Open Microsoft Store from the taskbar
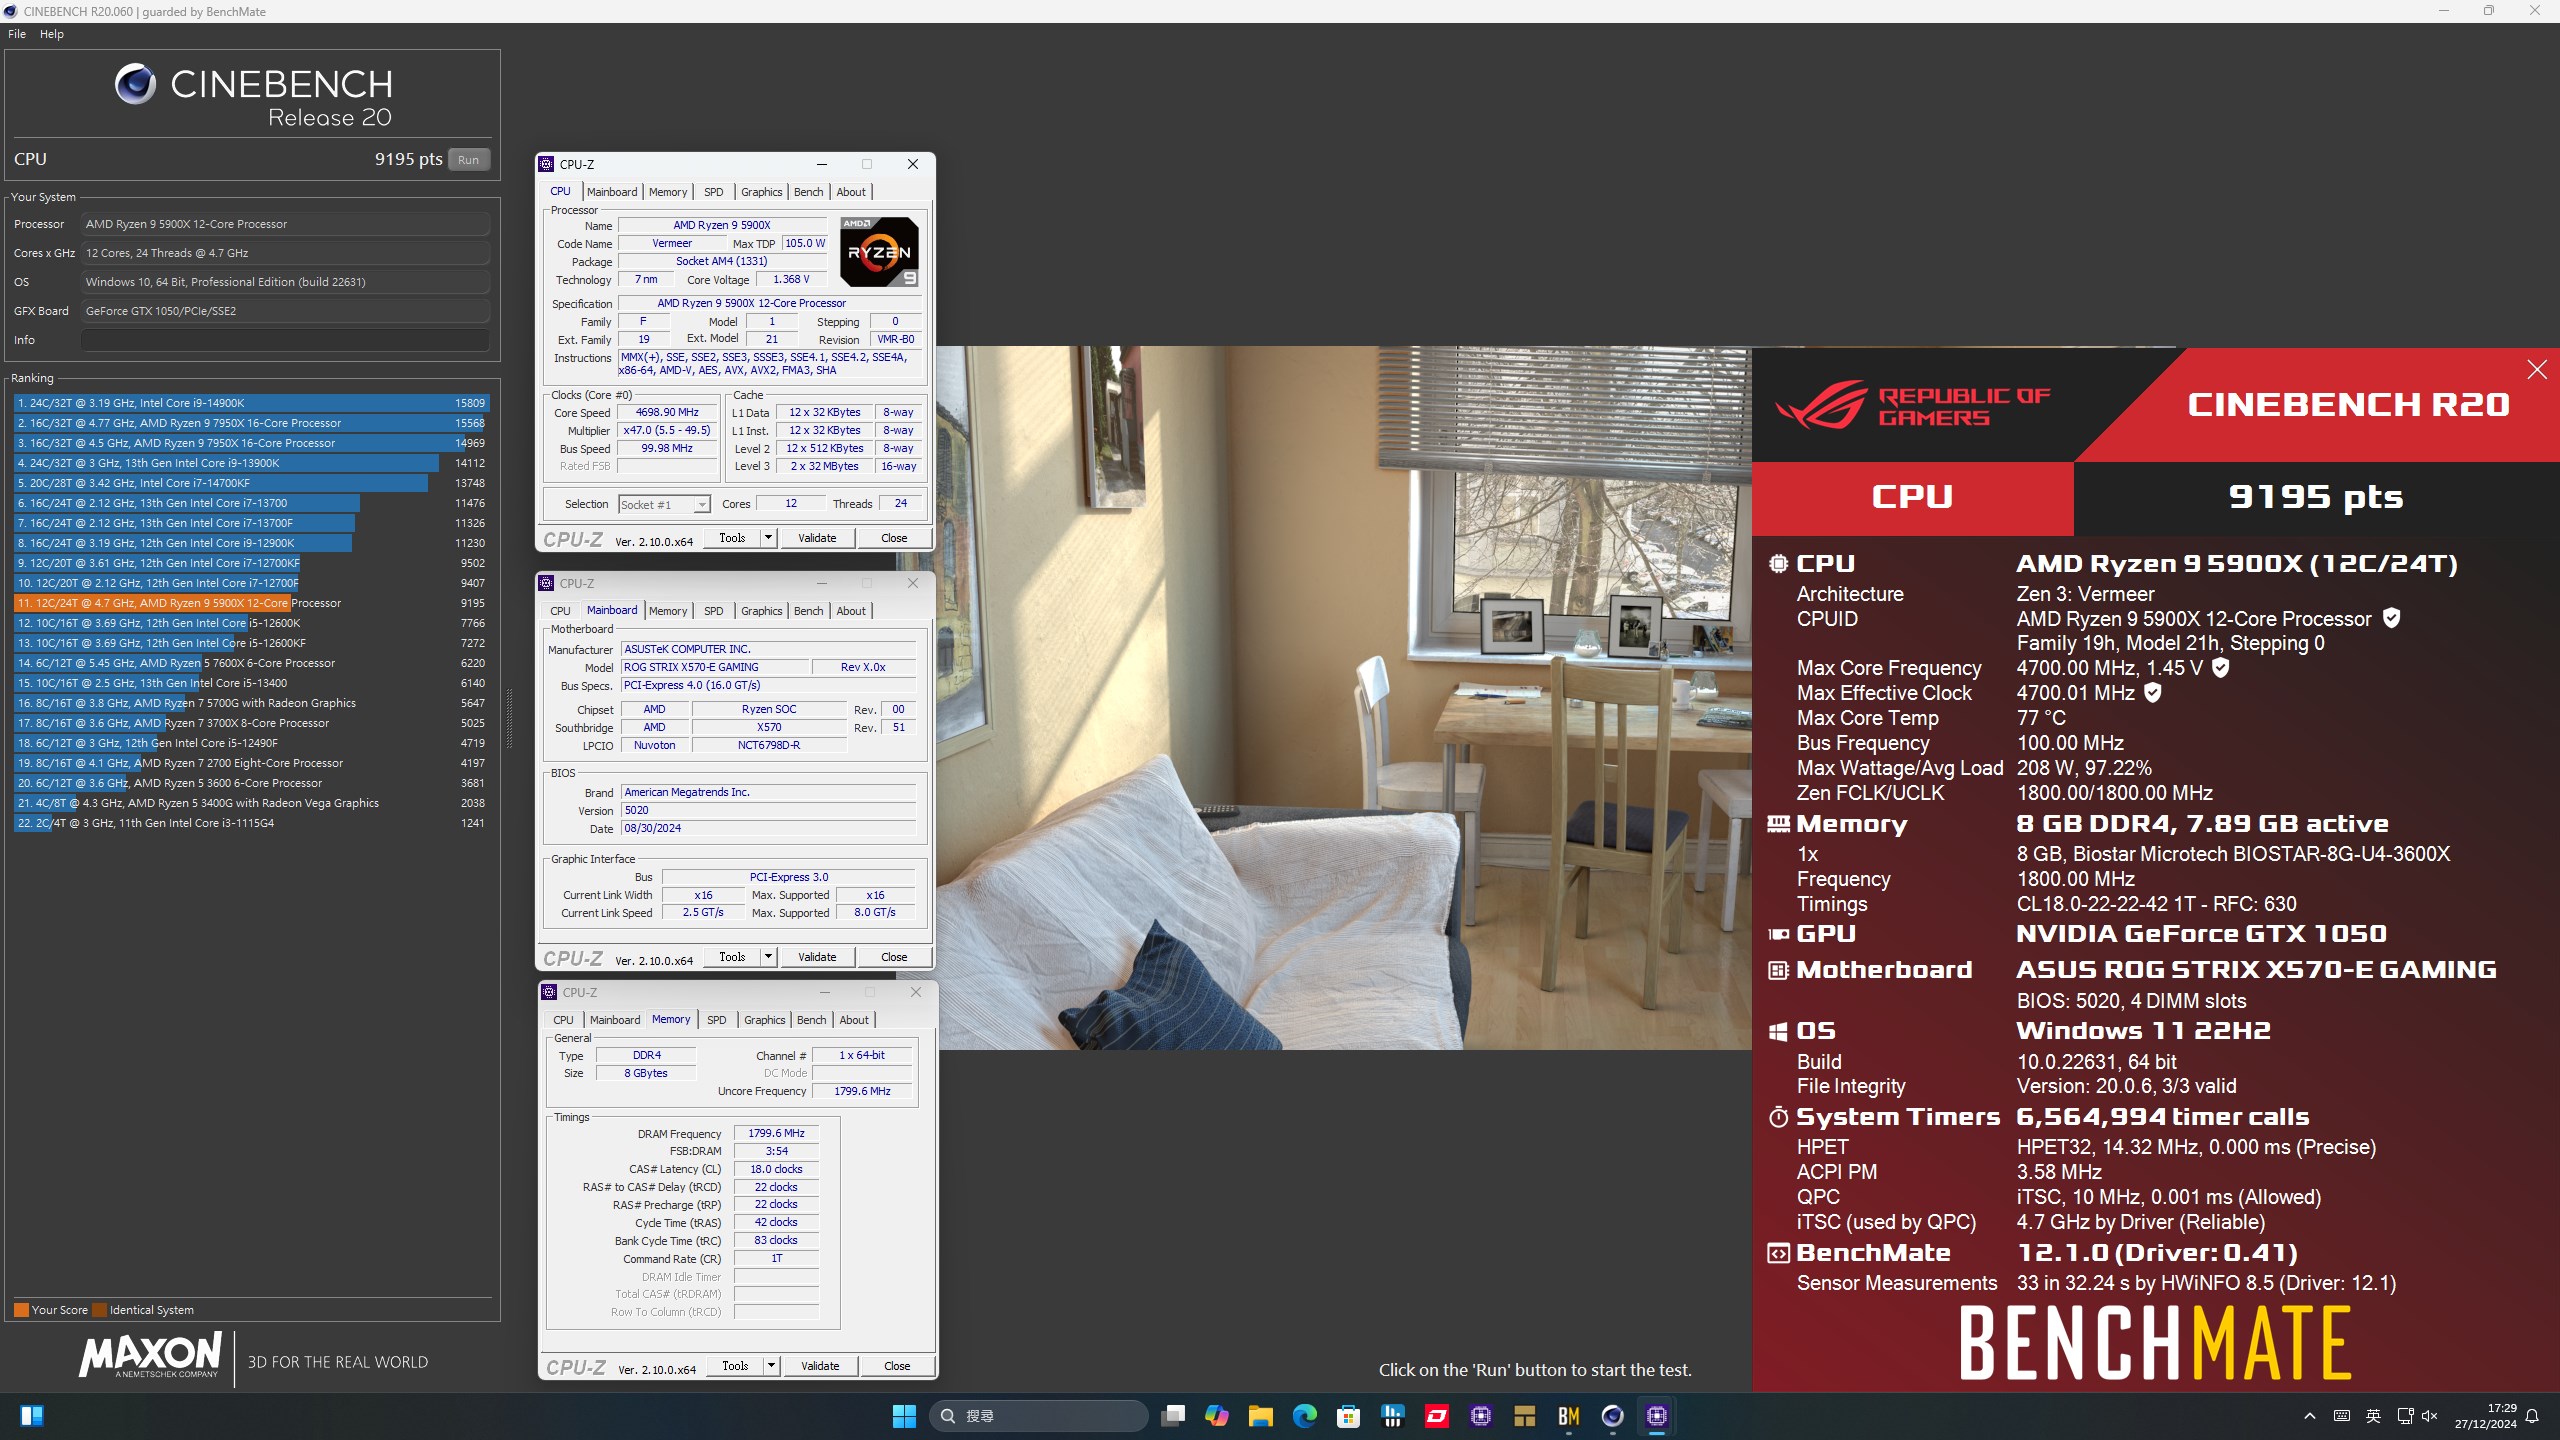 [1348, 1416]
